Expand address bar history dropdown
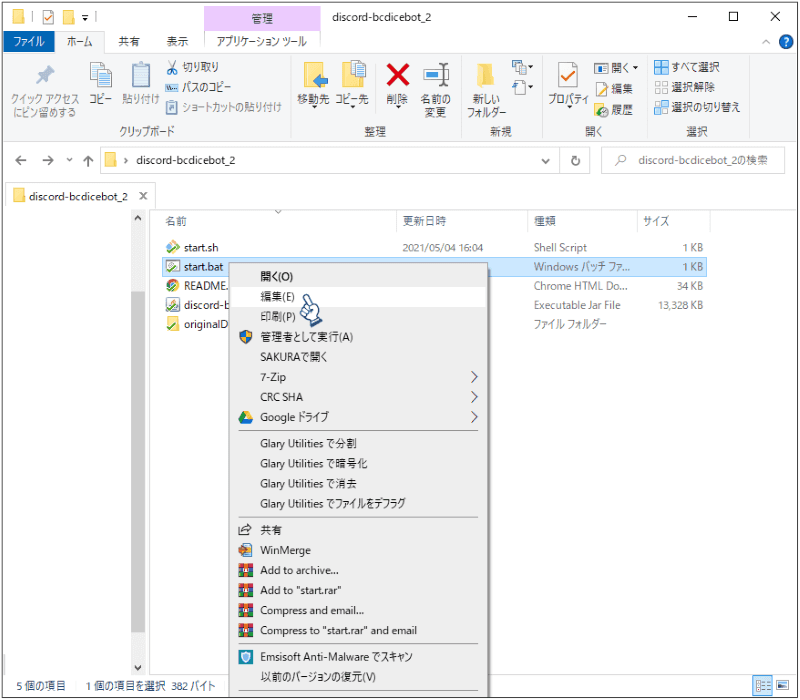Viewport: 800px width, 700px height. point(545,161)
